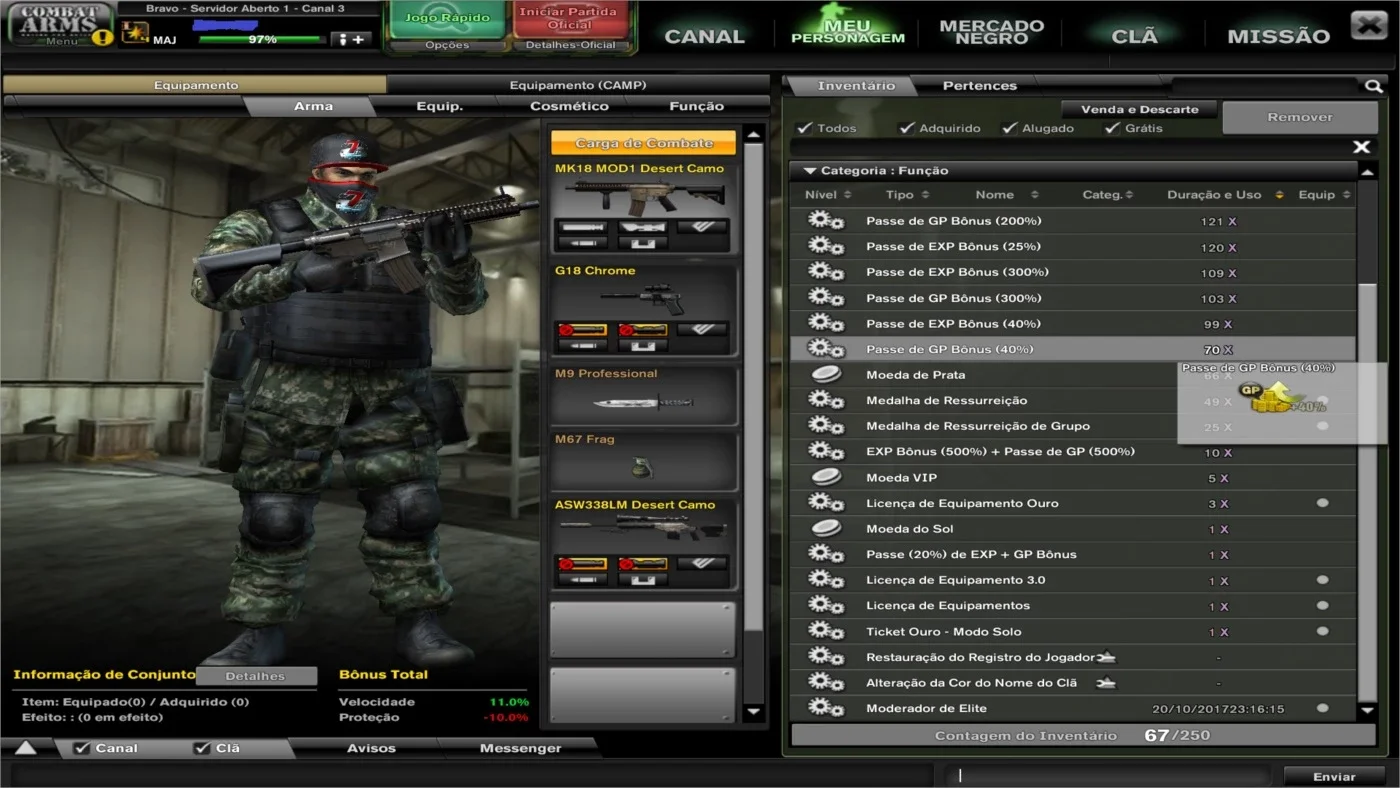
Task: Click the Detalhes set info button
Action: coord(255,676)
